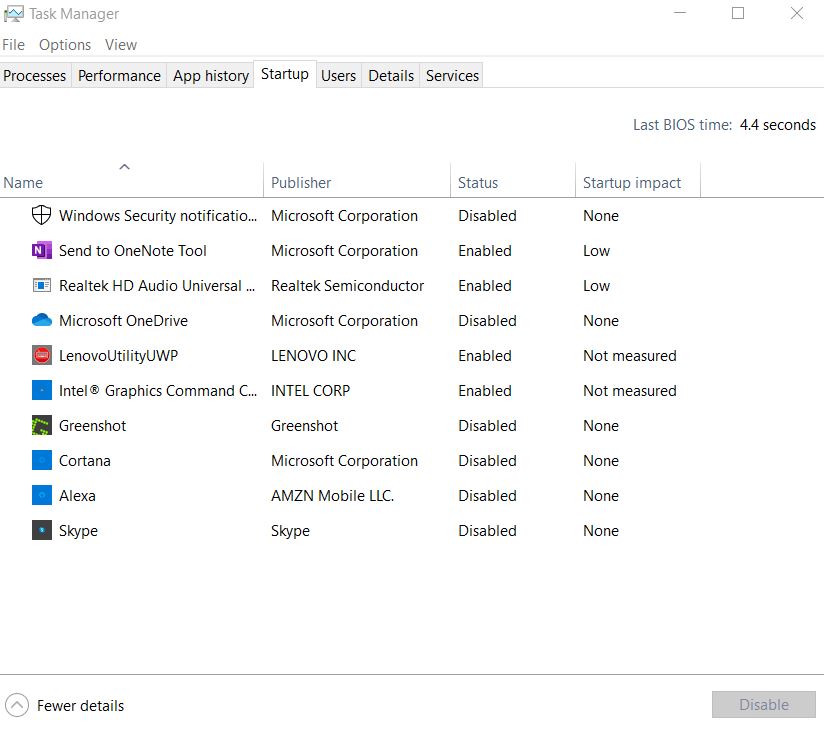Viewport: 824px width, 734px height.
Task: Select the Greenshot entry name
Action: (x=92, y=426)
